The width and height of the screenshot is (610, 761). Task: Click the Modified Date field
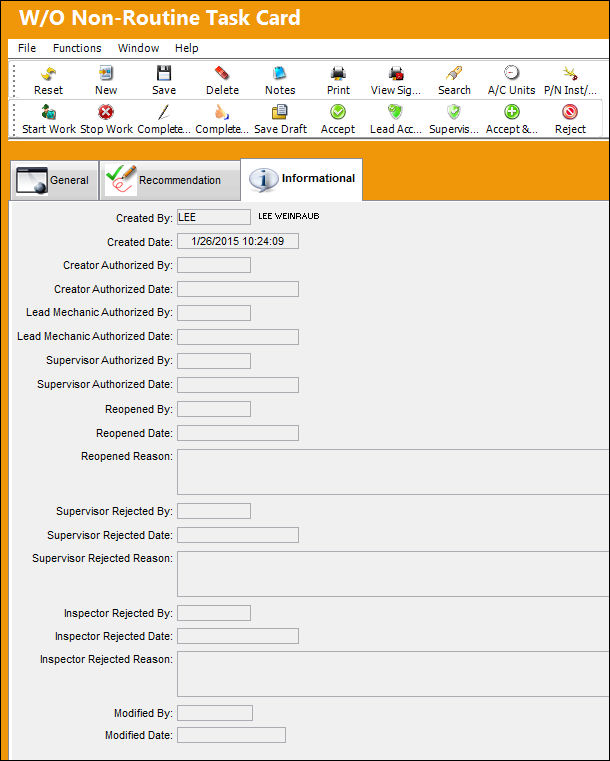point(231,735)
